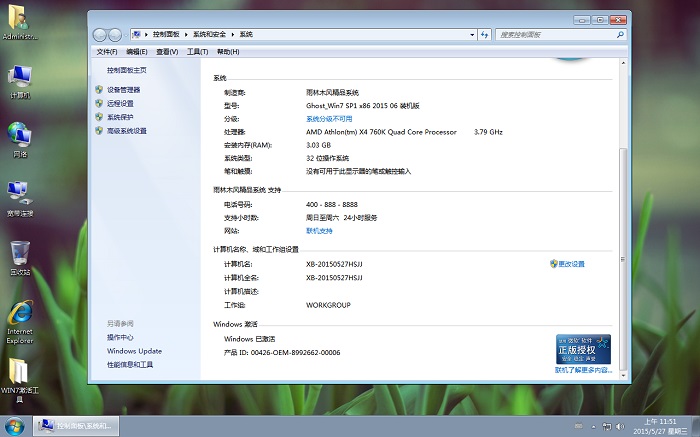The width and height of the screenshot is (700, 437).
Task: Click the back navigation arrow button
Action: point(100,34)
